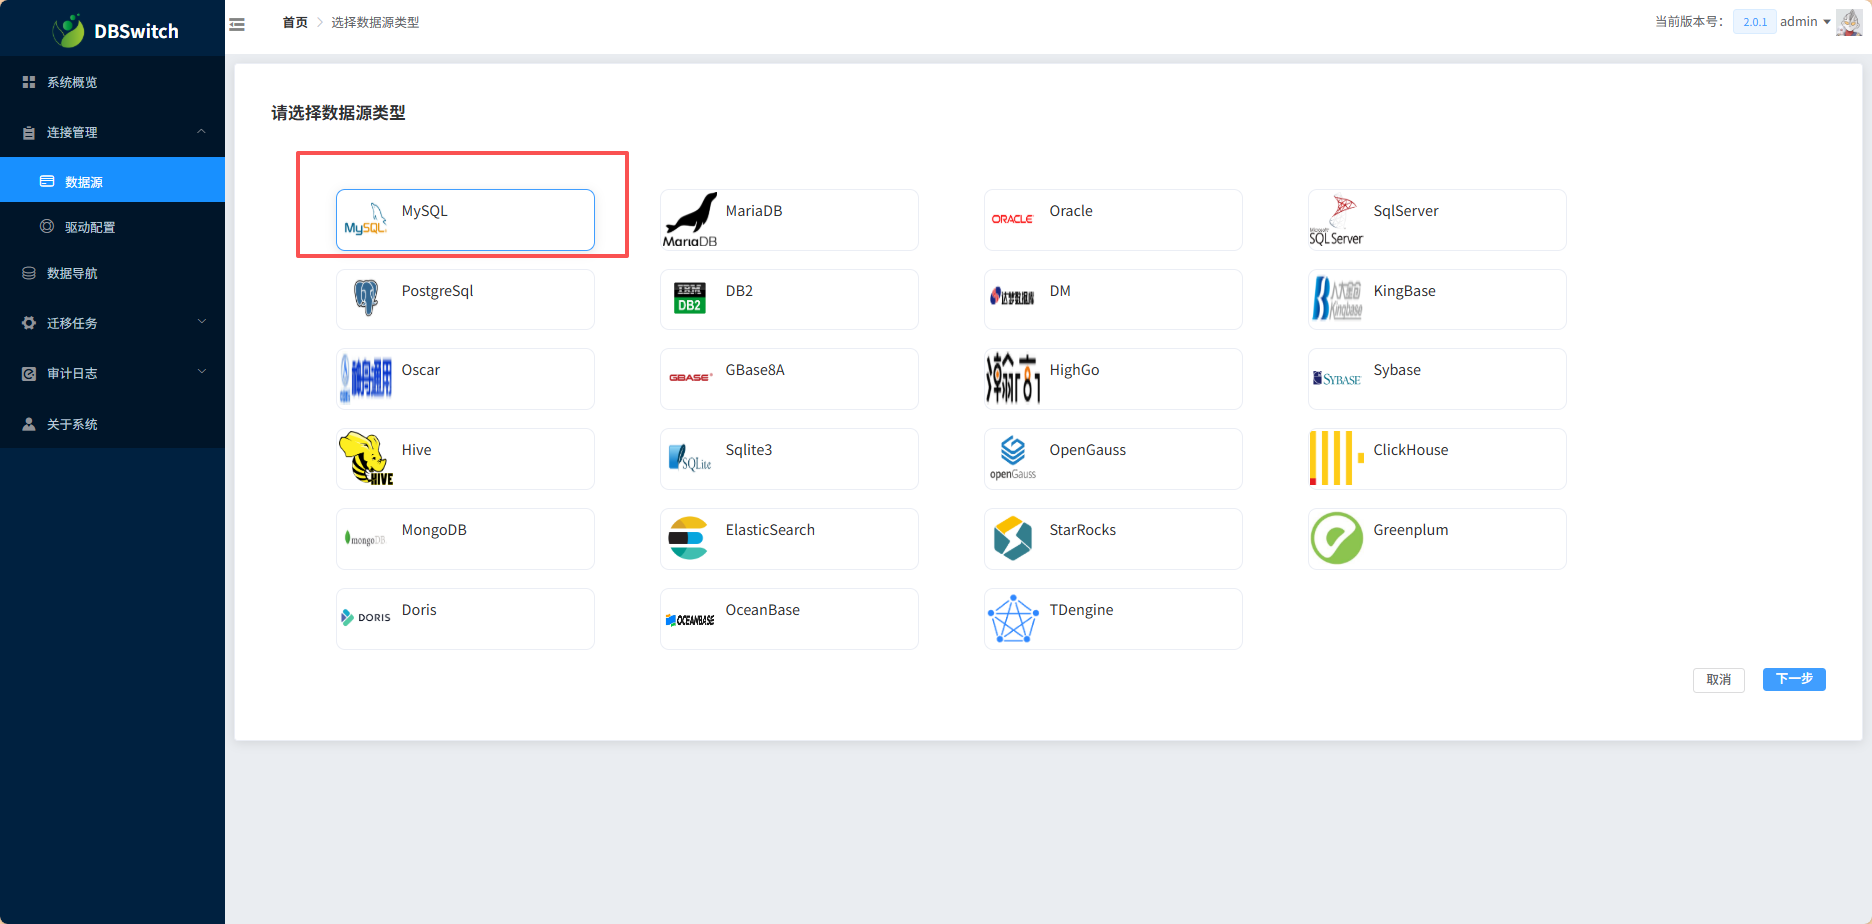Select the MongoDB label text
This screenshot has height=924, width=1872.
point(434,530)
